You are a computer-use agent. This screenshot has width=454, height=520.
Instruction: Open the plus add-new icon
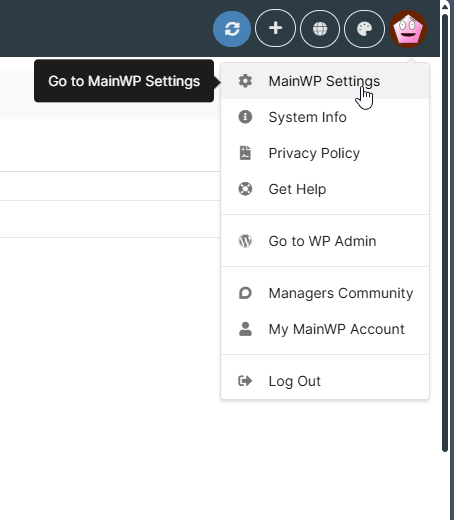[x=275, y=29]
